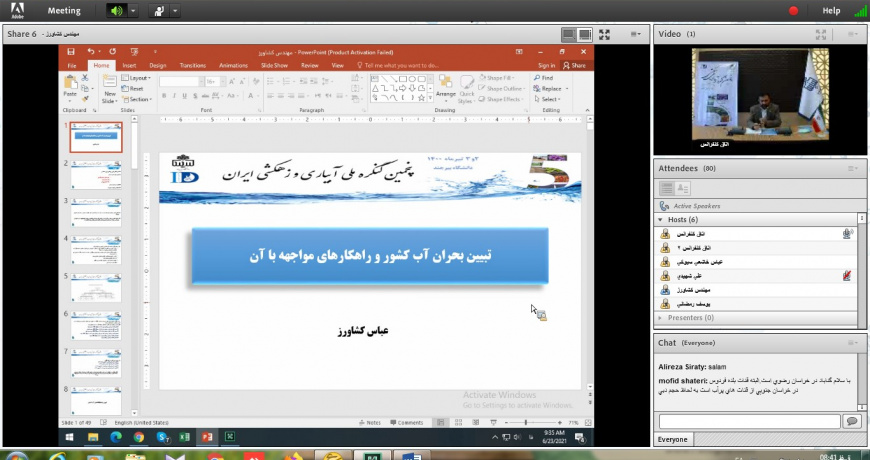Click the Everyone tab below chat

673,439
